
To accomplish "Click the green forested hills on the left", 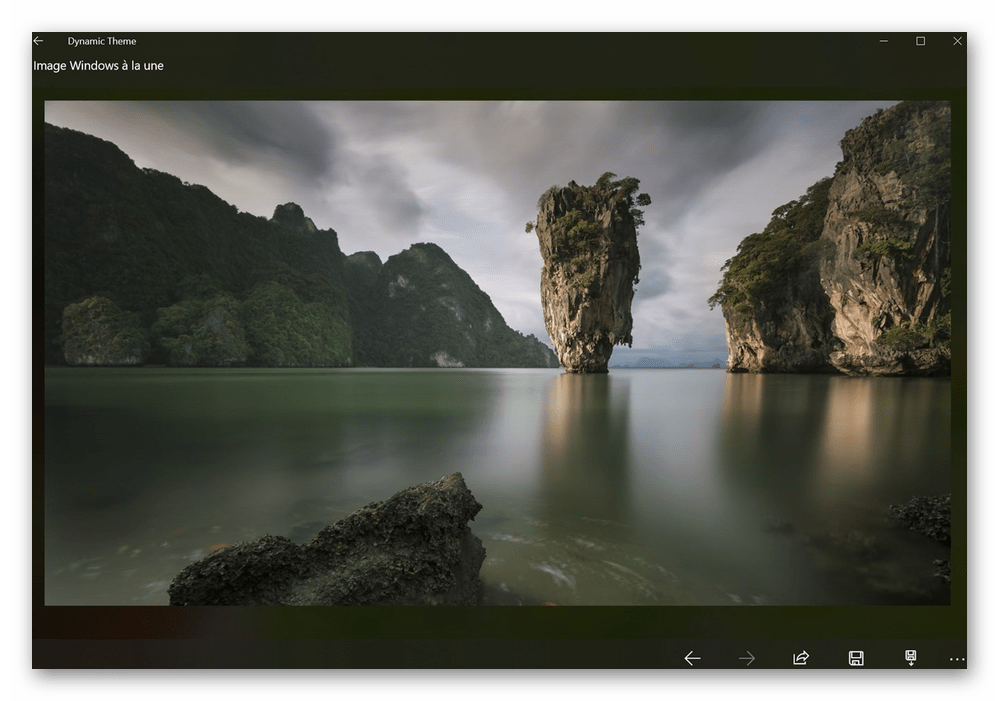I will 200,280.
